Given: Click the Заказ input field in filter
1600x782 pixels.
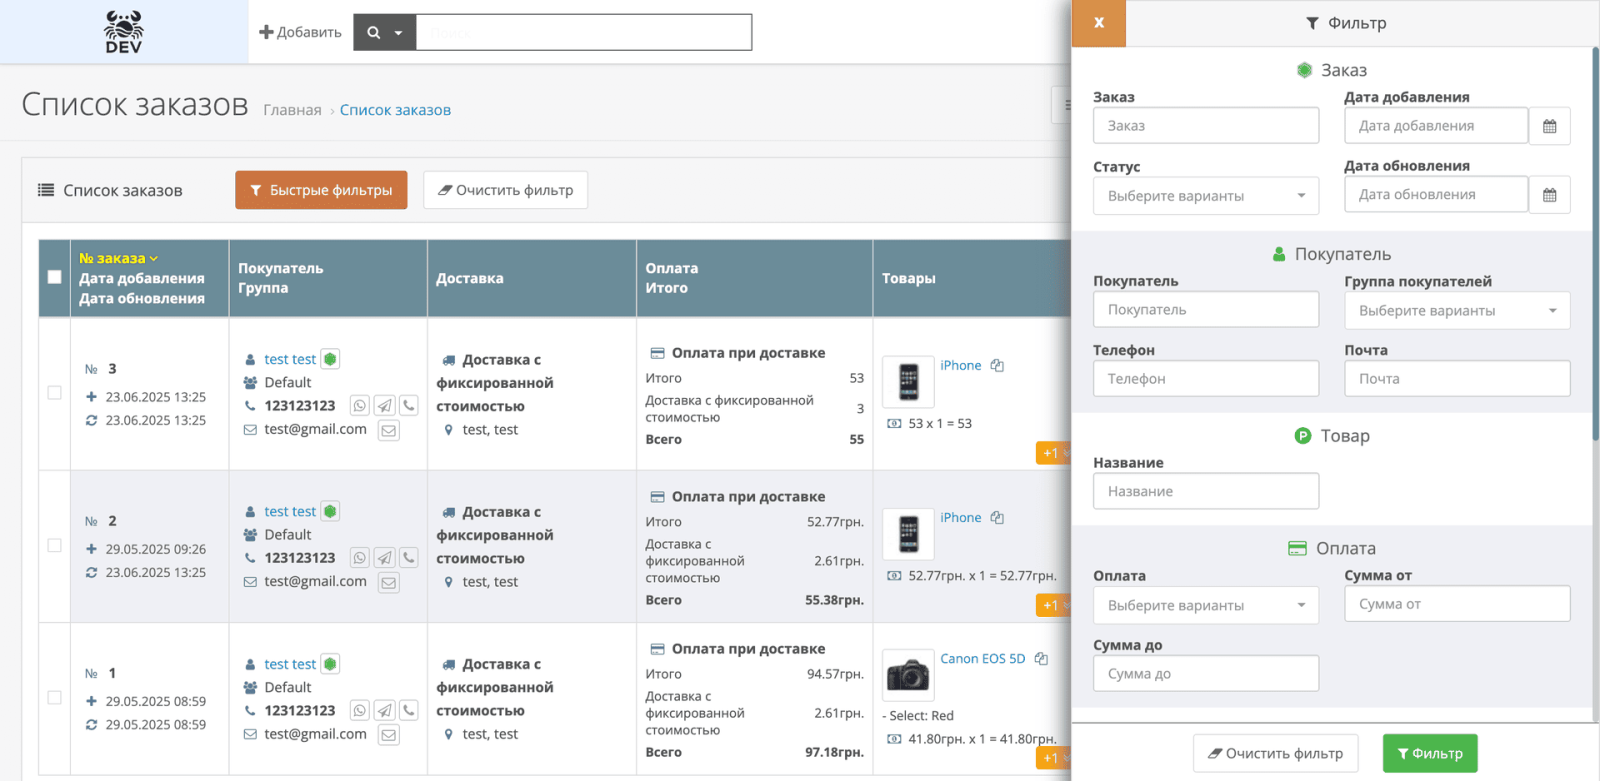Looking at the screenshot, I should point(1206,125).
